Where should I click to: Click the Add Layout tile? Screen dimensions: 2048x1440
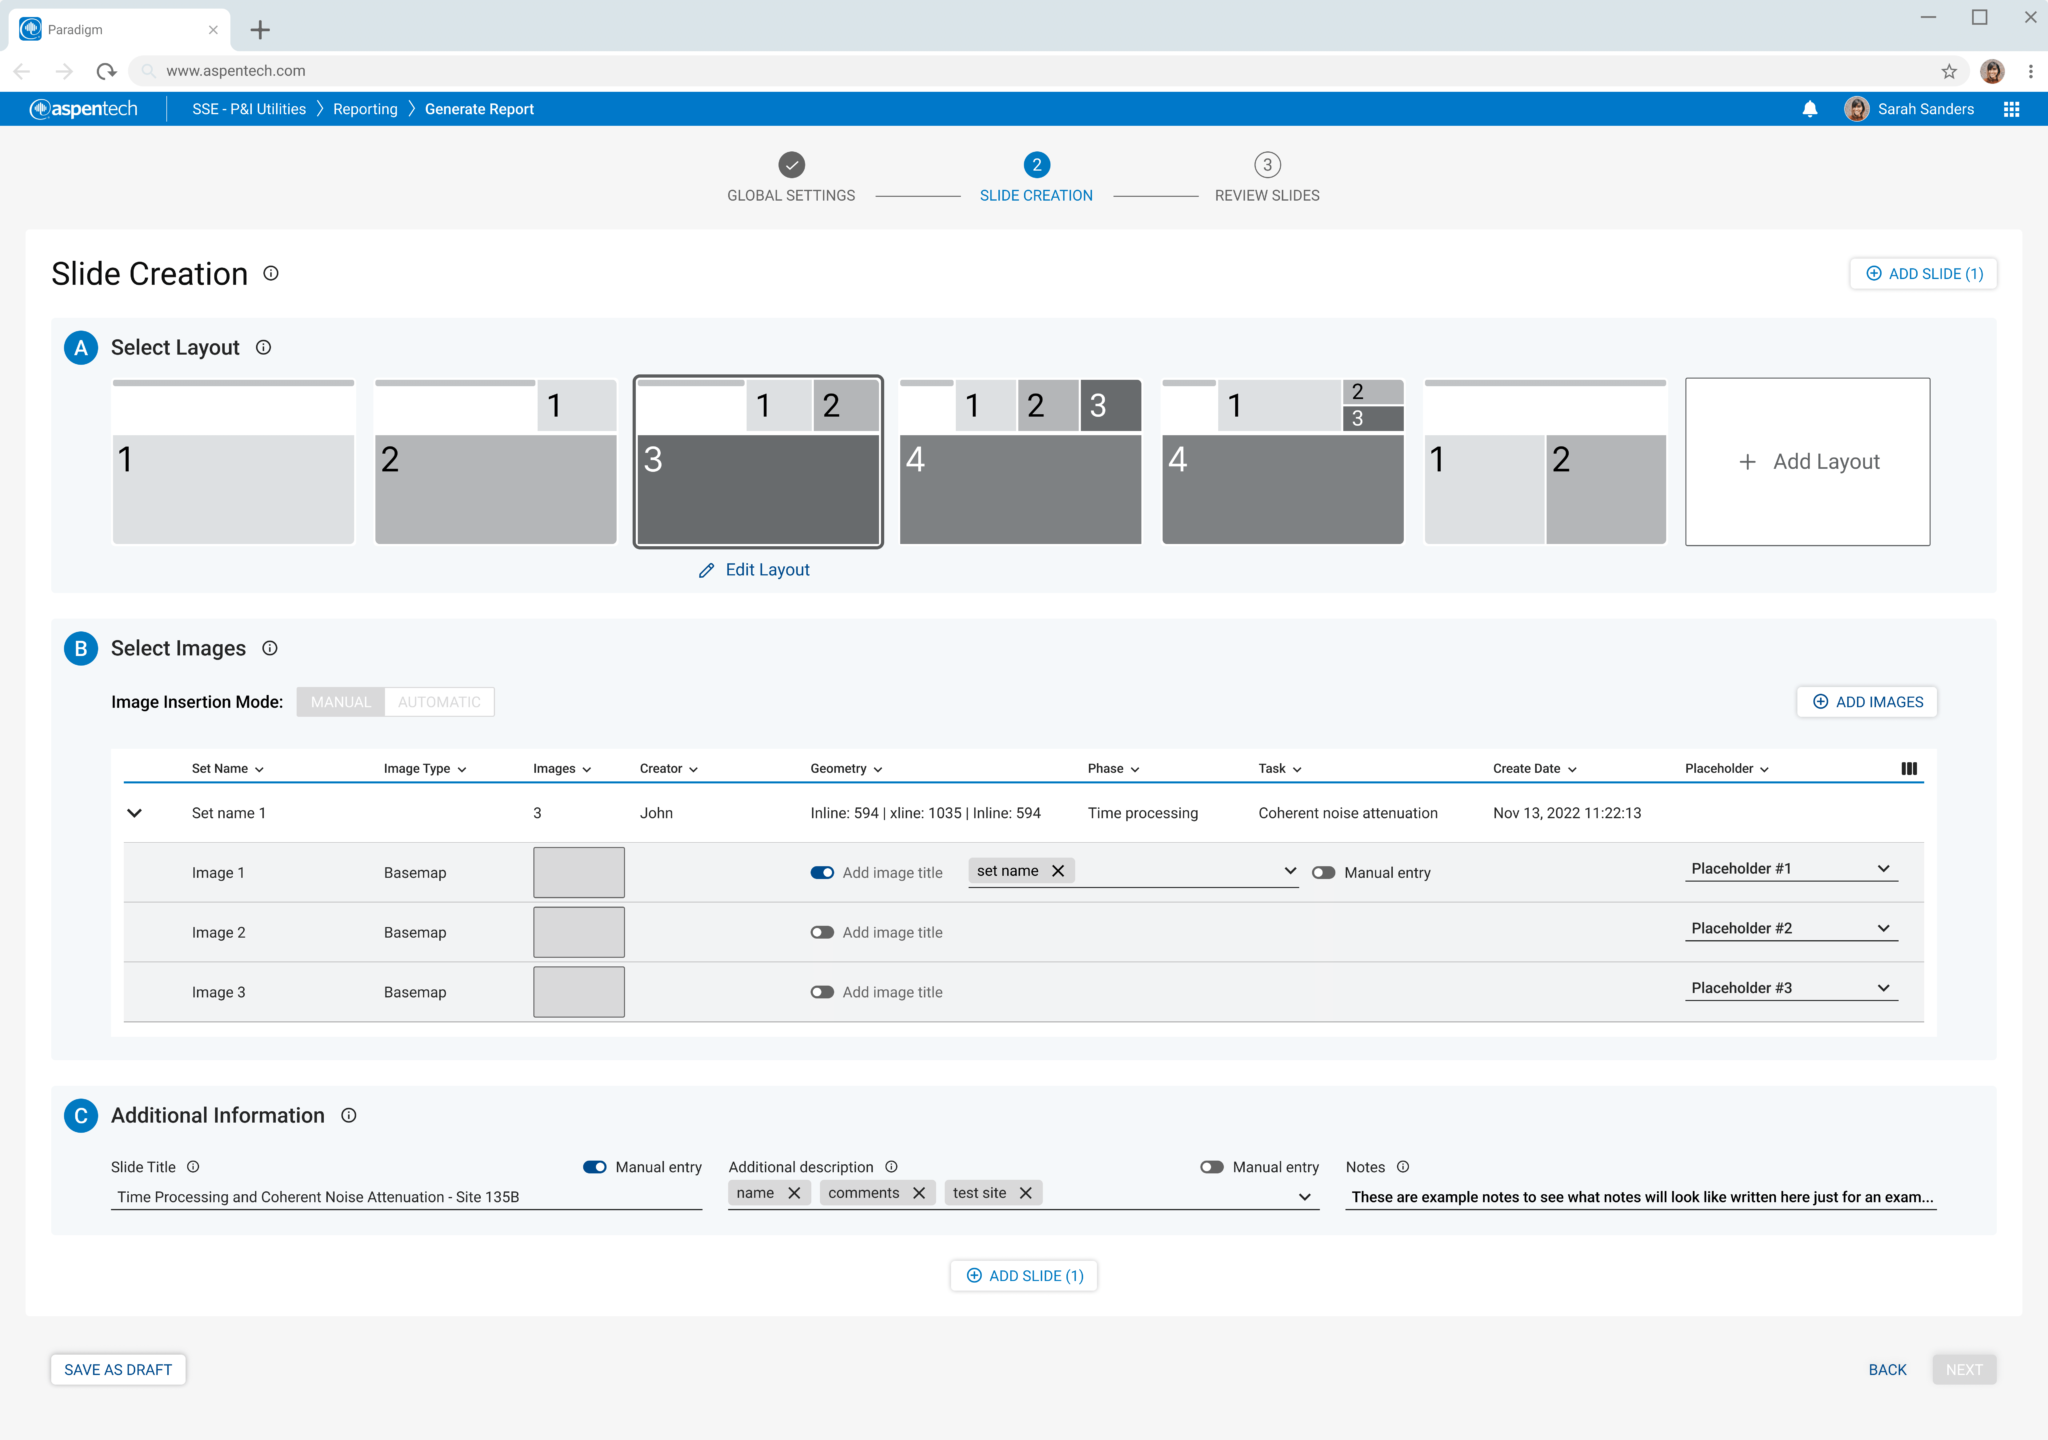point(1807,461)
